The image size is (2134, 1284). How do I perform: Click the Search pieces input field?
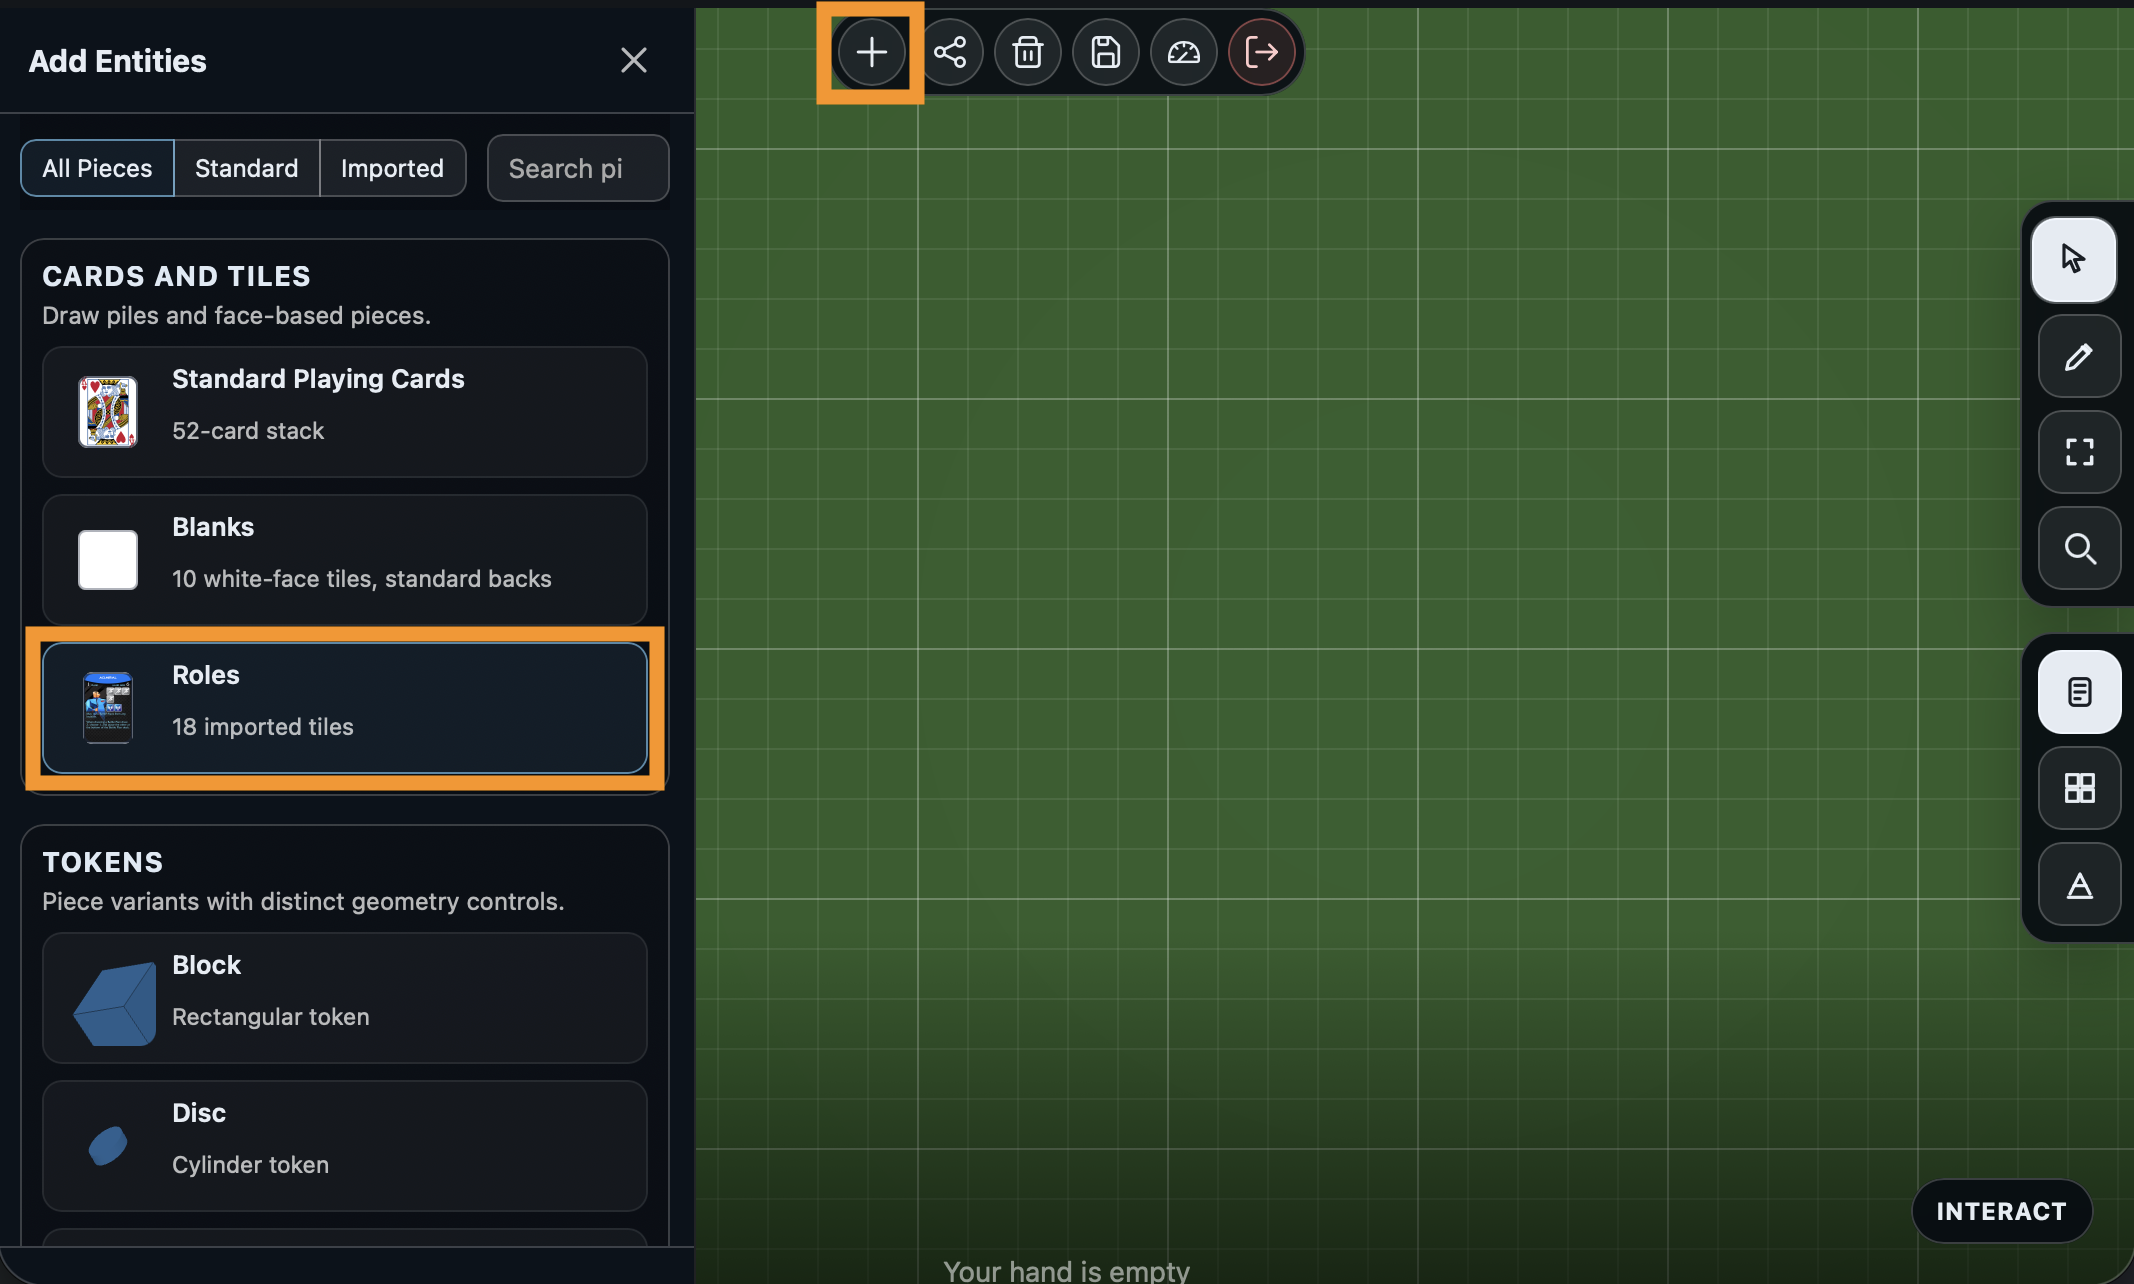[x=578, y=168]
